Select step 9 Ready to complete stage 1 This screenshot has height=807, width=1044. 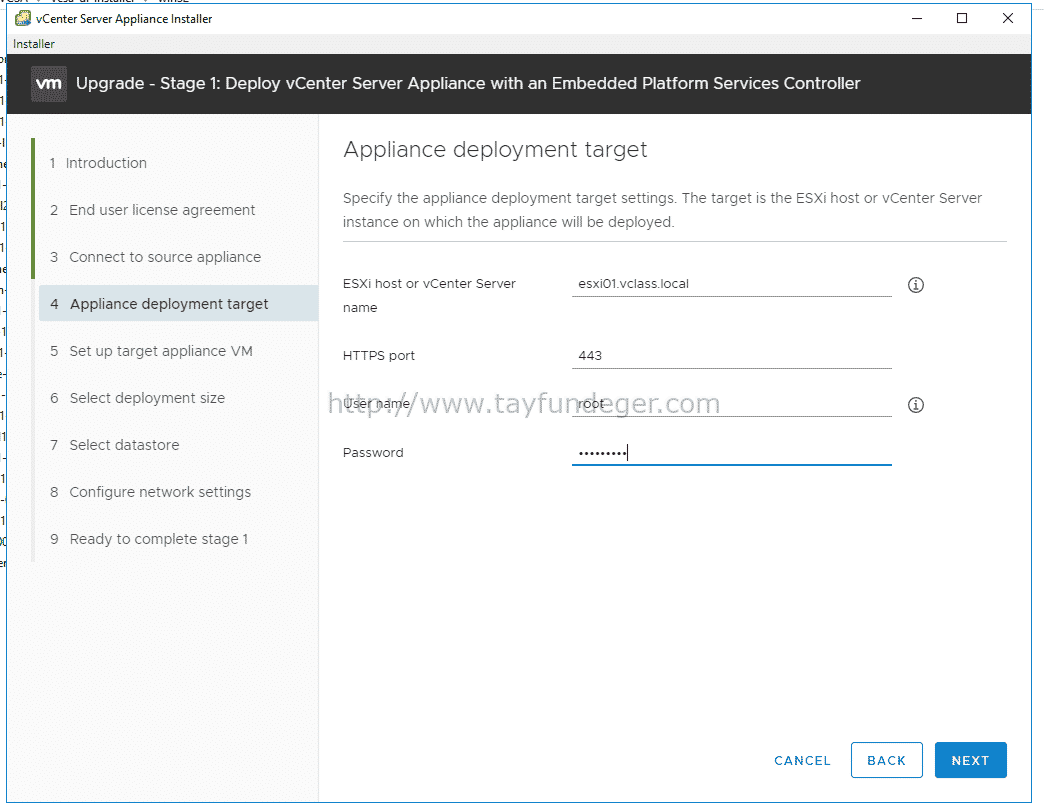149,539
